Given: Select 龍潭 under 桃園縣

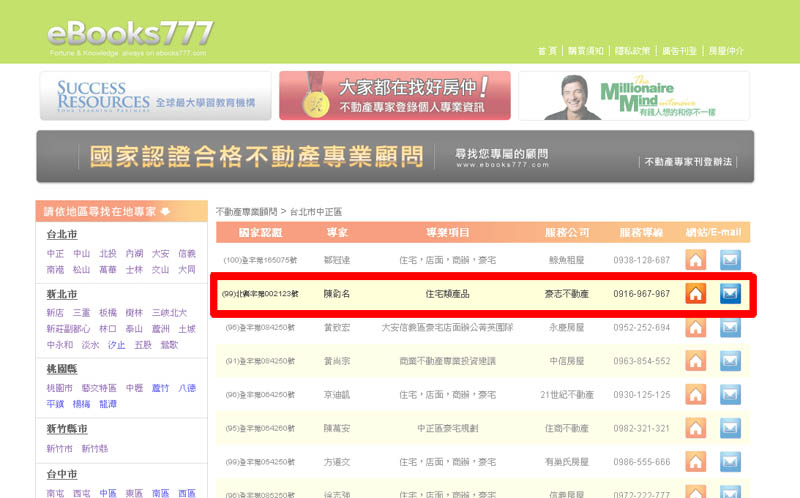Looking at the screenshot, I should tap(108, 404).
